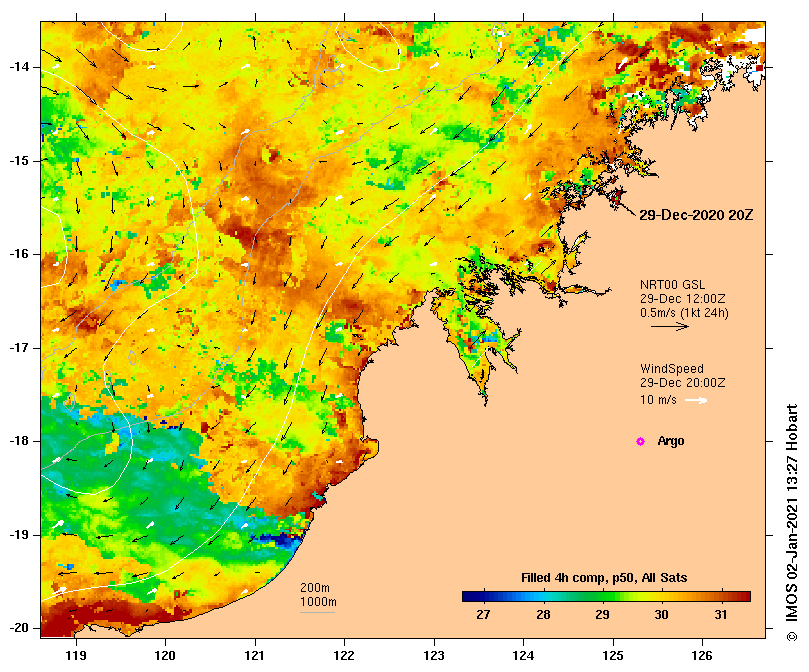Click the 200m depth contour label
The image size is (809, 672).
pos(315,588)
